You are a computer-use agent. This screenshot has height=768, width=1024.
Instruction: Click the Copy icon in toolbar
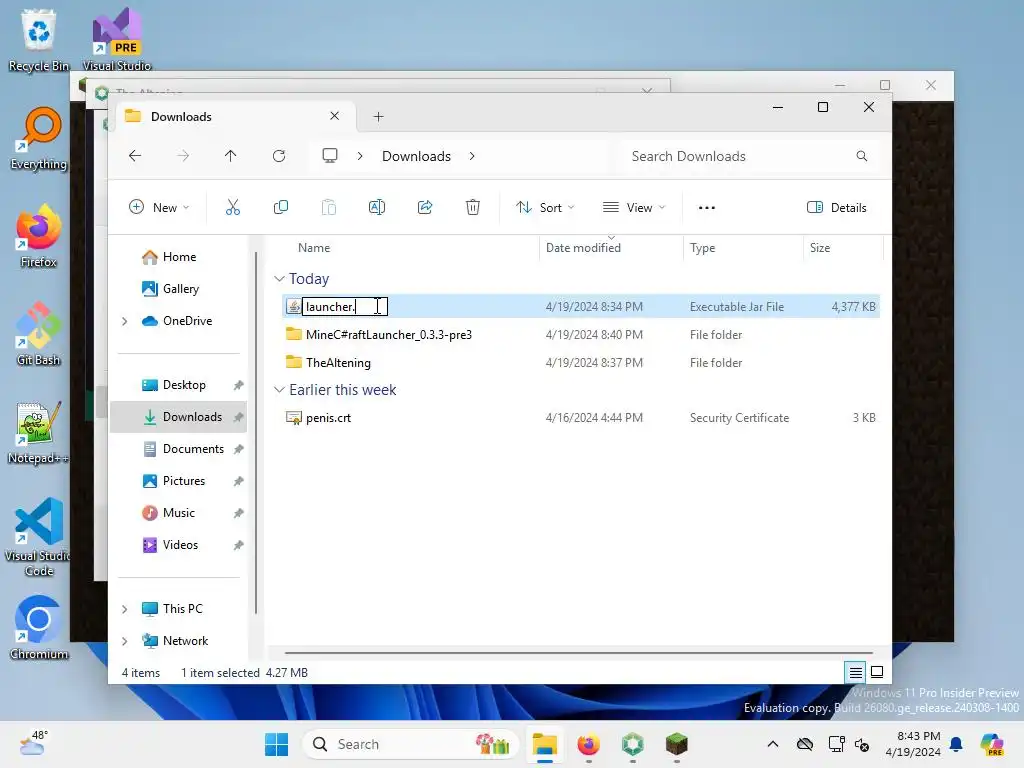click(x=281, y=208)
